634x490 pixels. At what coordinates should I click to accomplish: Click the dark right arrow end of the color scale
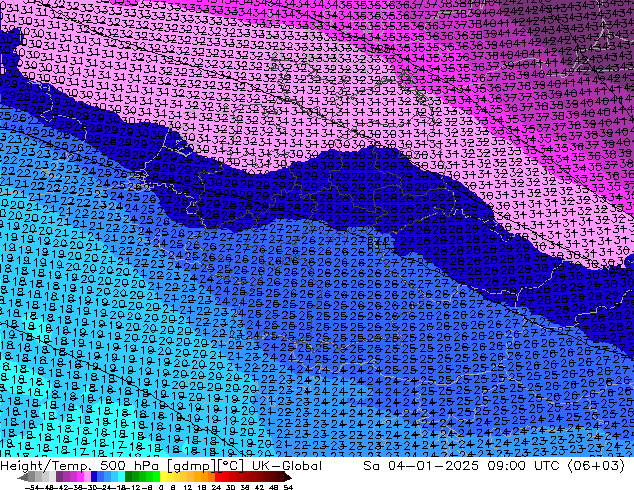[288, 478]
